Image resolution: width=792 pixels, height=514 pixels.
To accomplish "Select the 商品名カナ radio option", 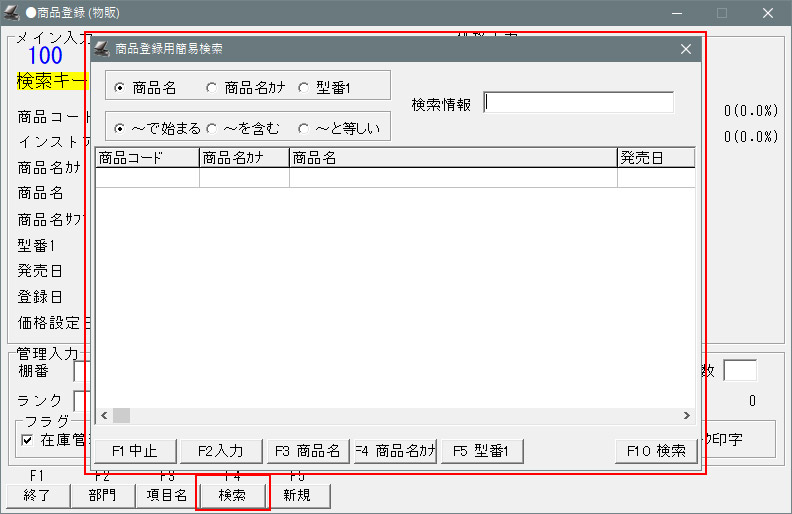I will (x=211, y=88).
